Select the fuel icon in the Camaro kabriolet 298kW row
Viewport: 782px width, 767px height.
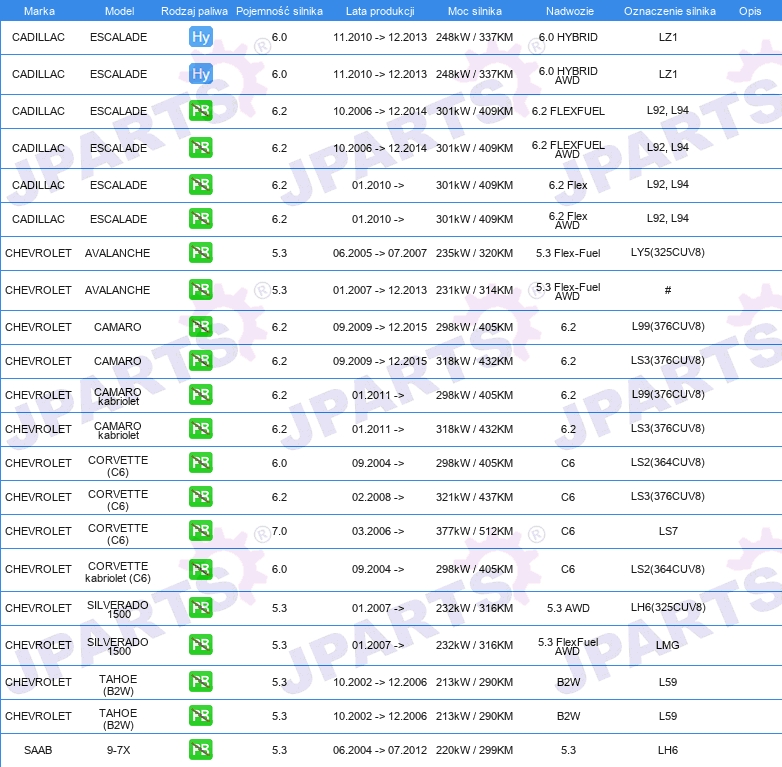point(200,394)
